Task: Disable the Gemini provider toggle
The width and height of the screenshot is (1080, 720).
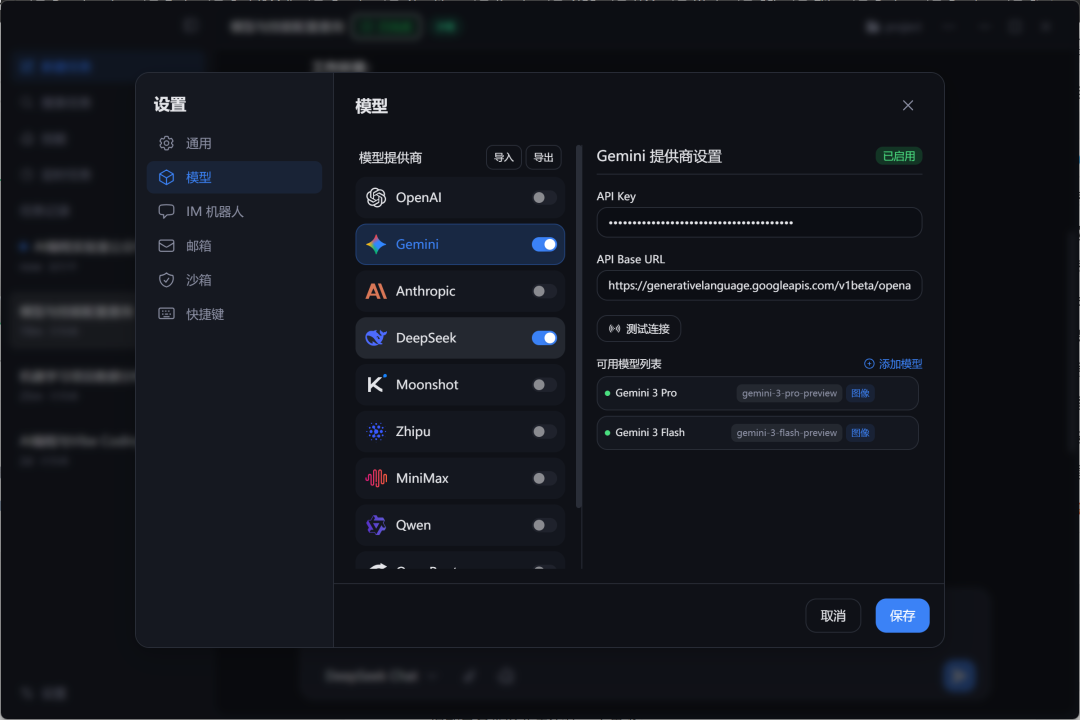Action: [544, 245]
